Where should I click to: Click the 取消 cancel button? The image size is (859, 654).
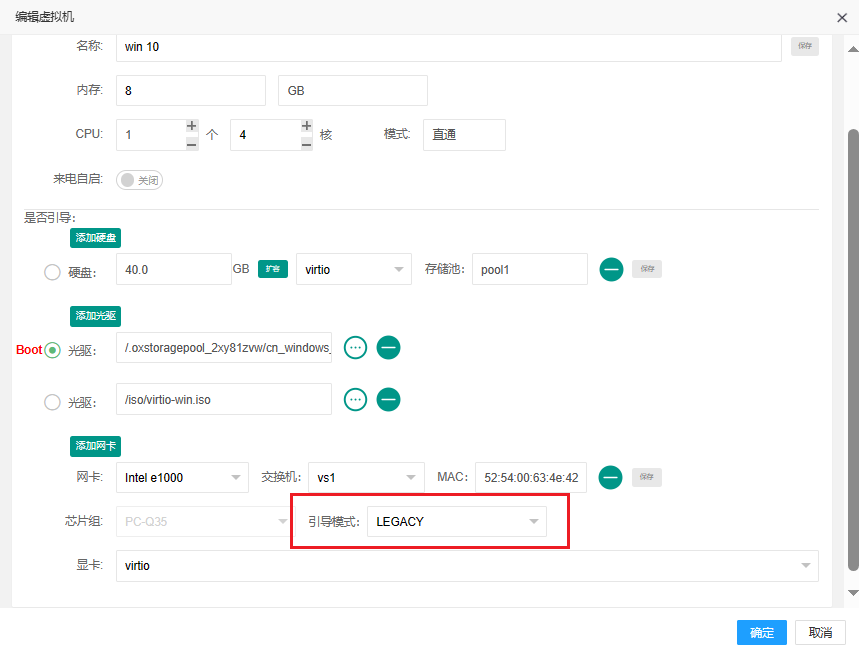coord(820,632)
